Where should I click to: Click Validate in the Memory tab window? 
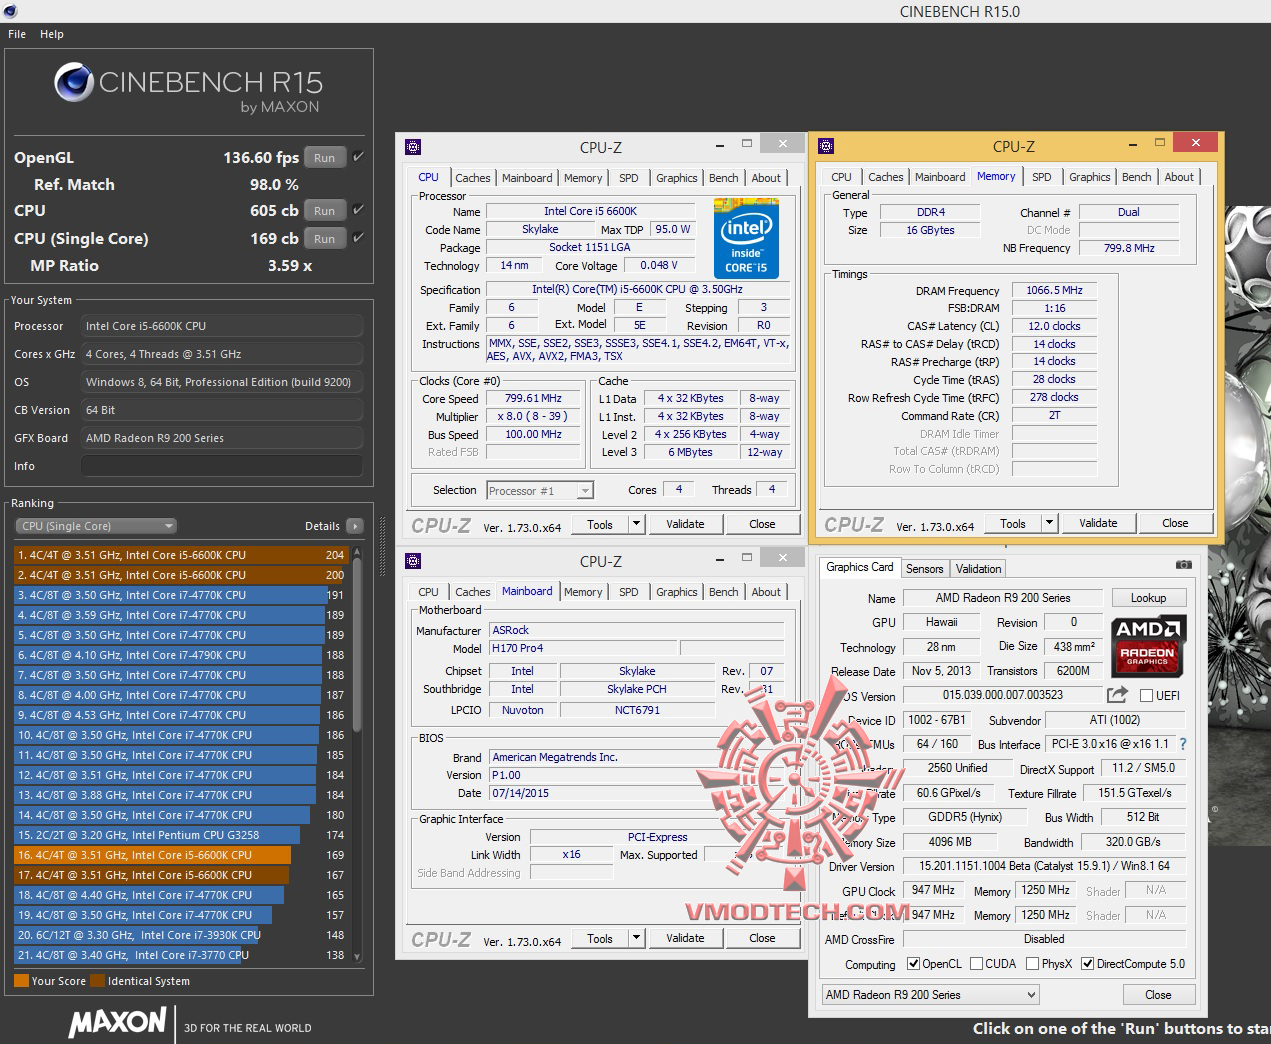tap(1098, 523)
